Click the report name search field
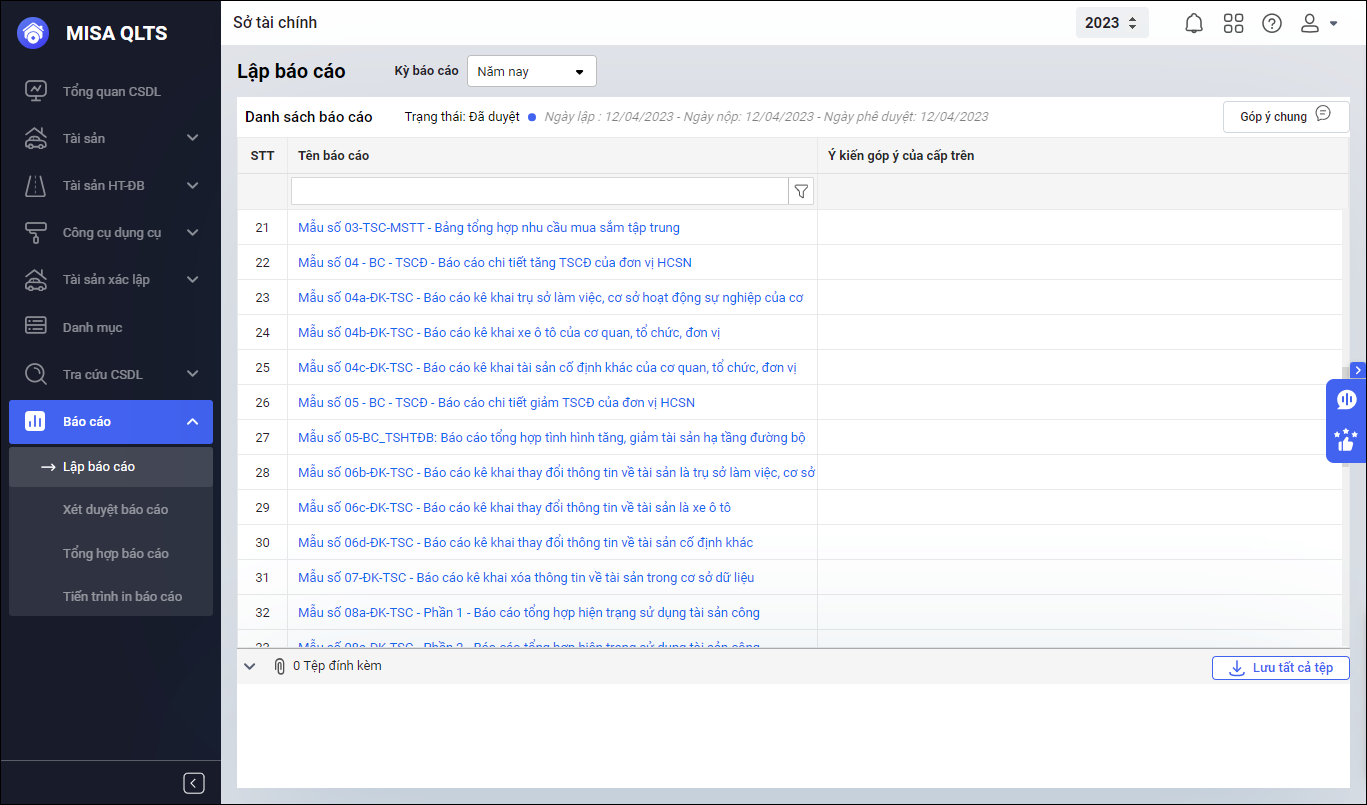1367x805 pixels. 539,191
